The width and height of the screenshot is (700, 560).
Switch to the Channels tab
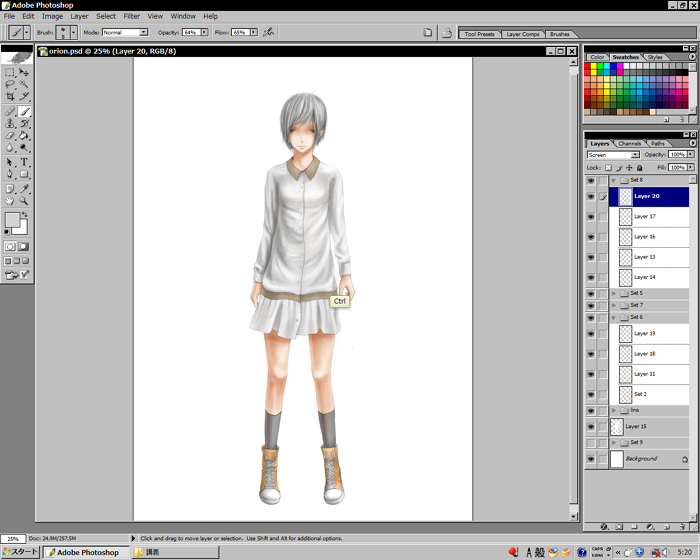pyautogui.click(x=630, y=143)
